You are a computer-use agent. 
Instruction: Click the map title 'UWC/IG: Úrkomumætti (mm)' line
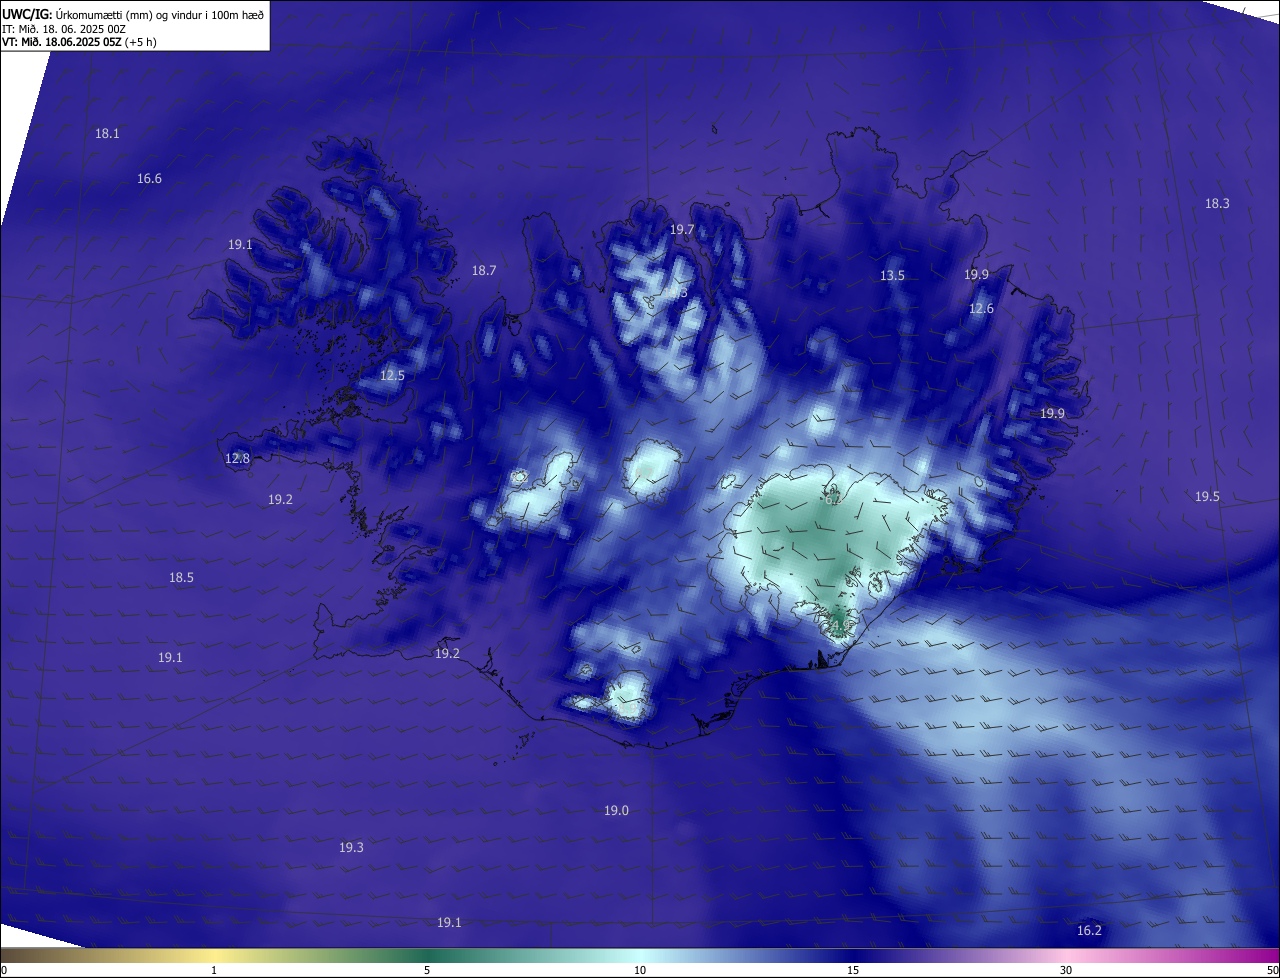pos(133,14)
